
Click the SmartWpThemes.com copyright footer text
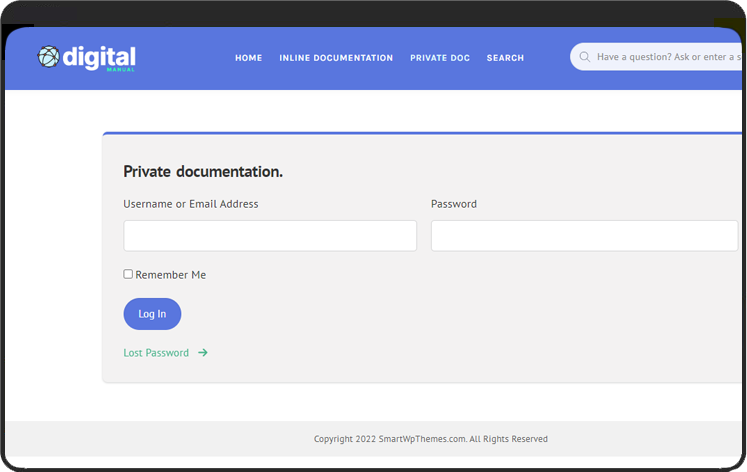pyautogui.click(x=430, y=439)
